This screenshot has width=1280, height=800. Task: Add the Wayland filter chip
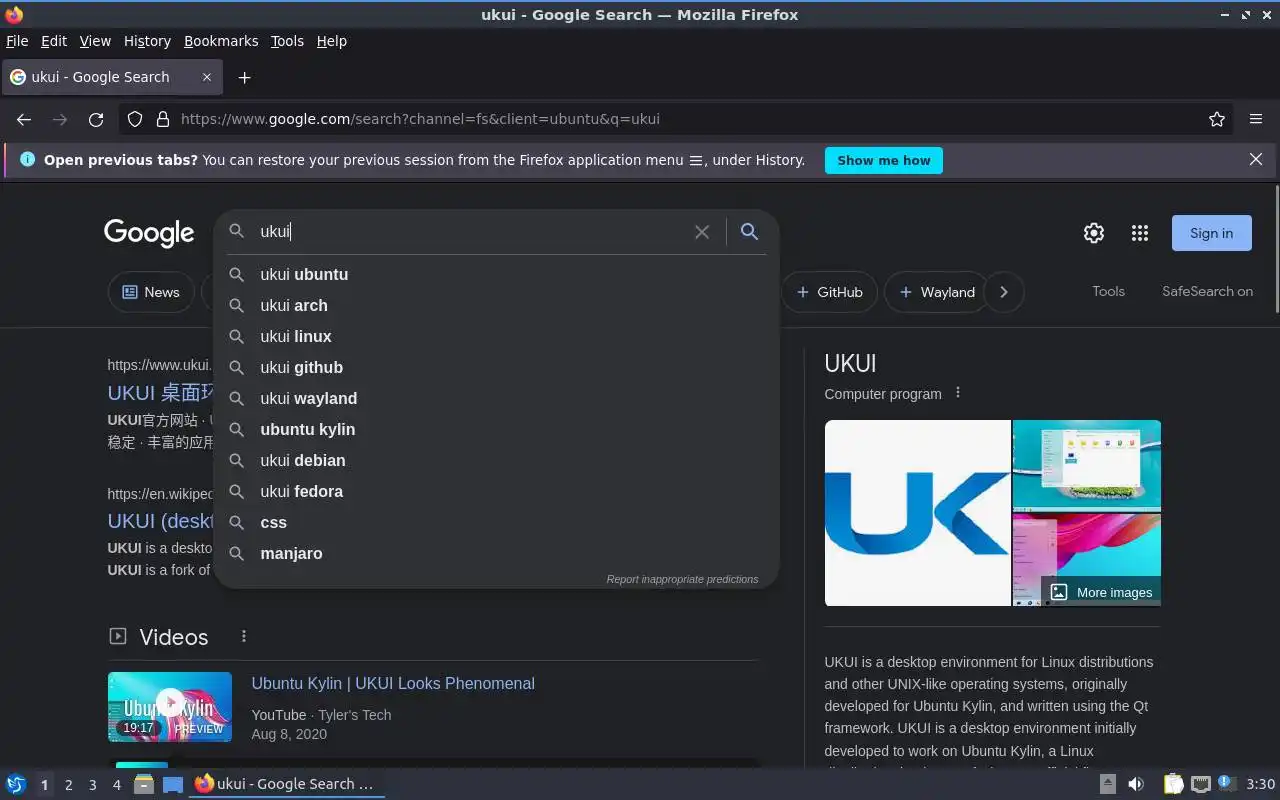[x=937, y=292]
